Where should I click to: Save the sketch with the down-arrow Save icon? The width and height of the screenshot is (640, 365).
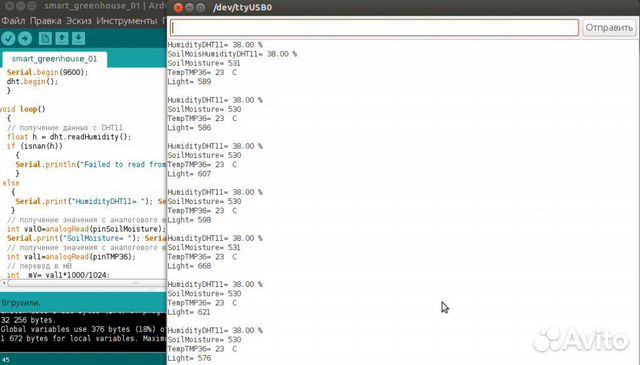click(78, 38)
